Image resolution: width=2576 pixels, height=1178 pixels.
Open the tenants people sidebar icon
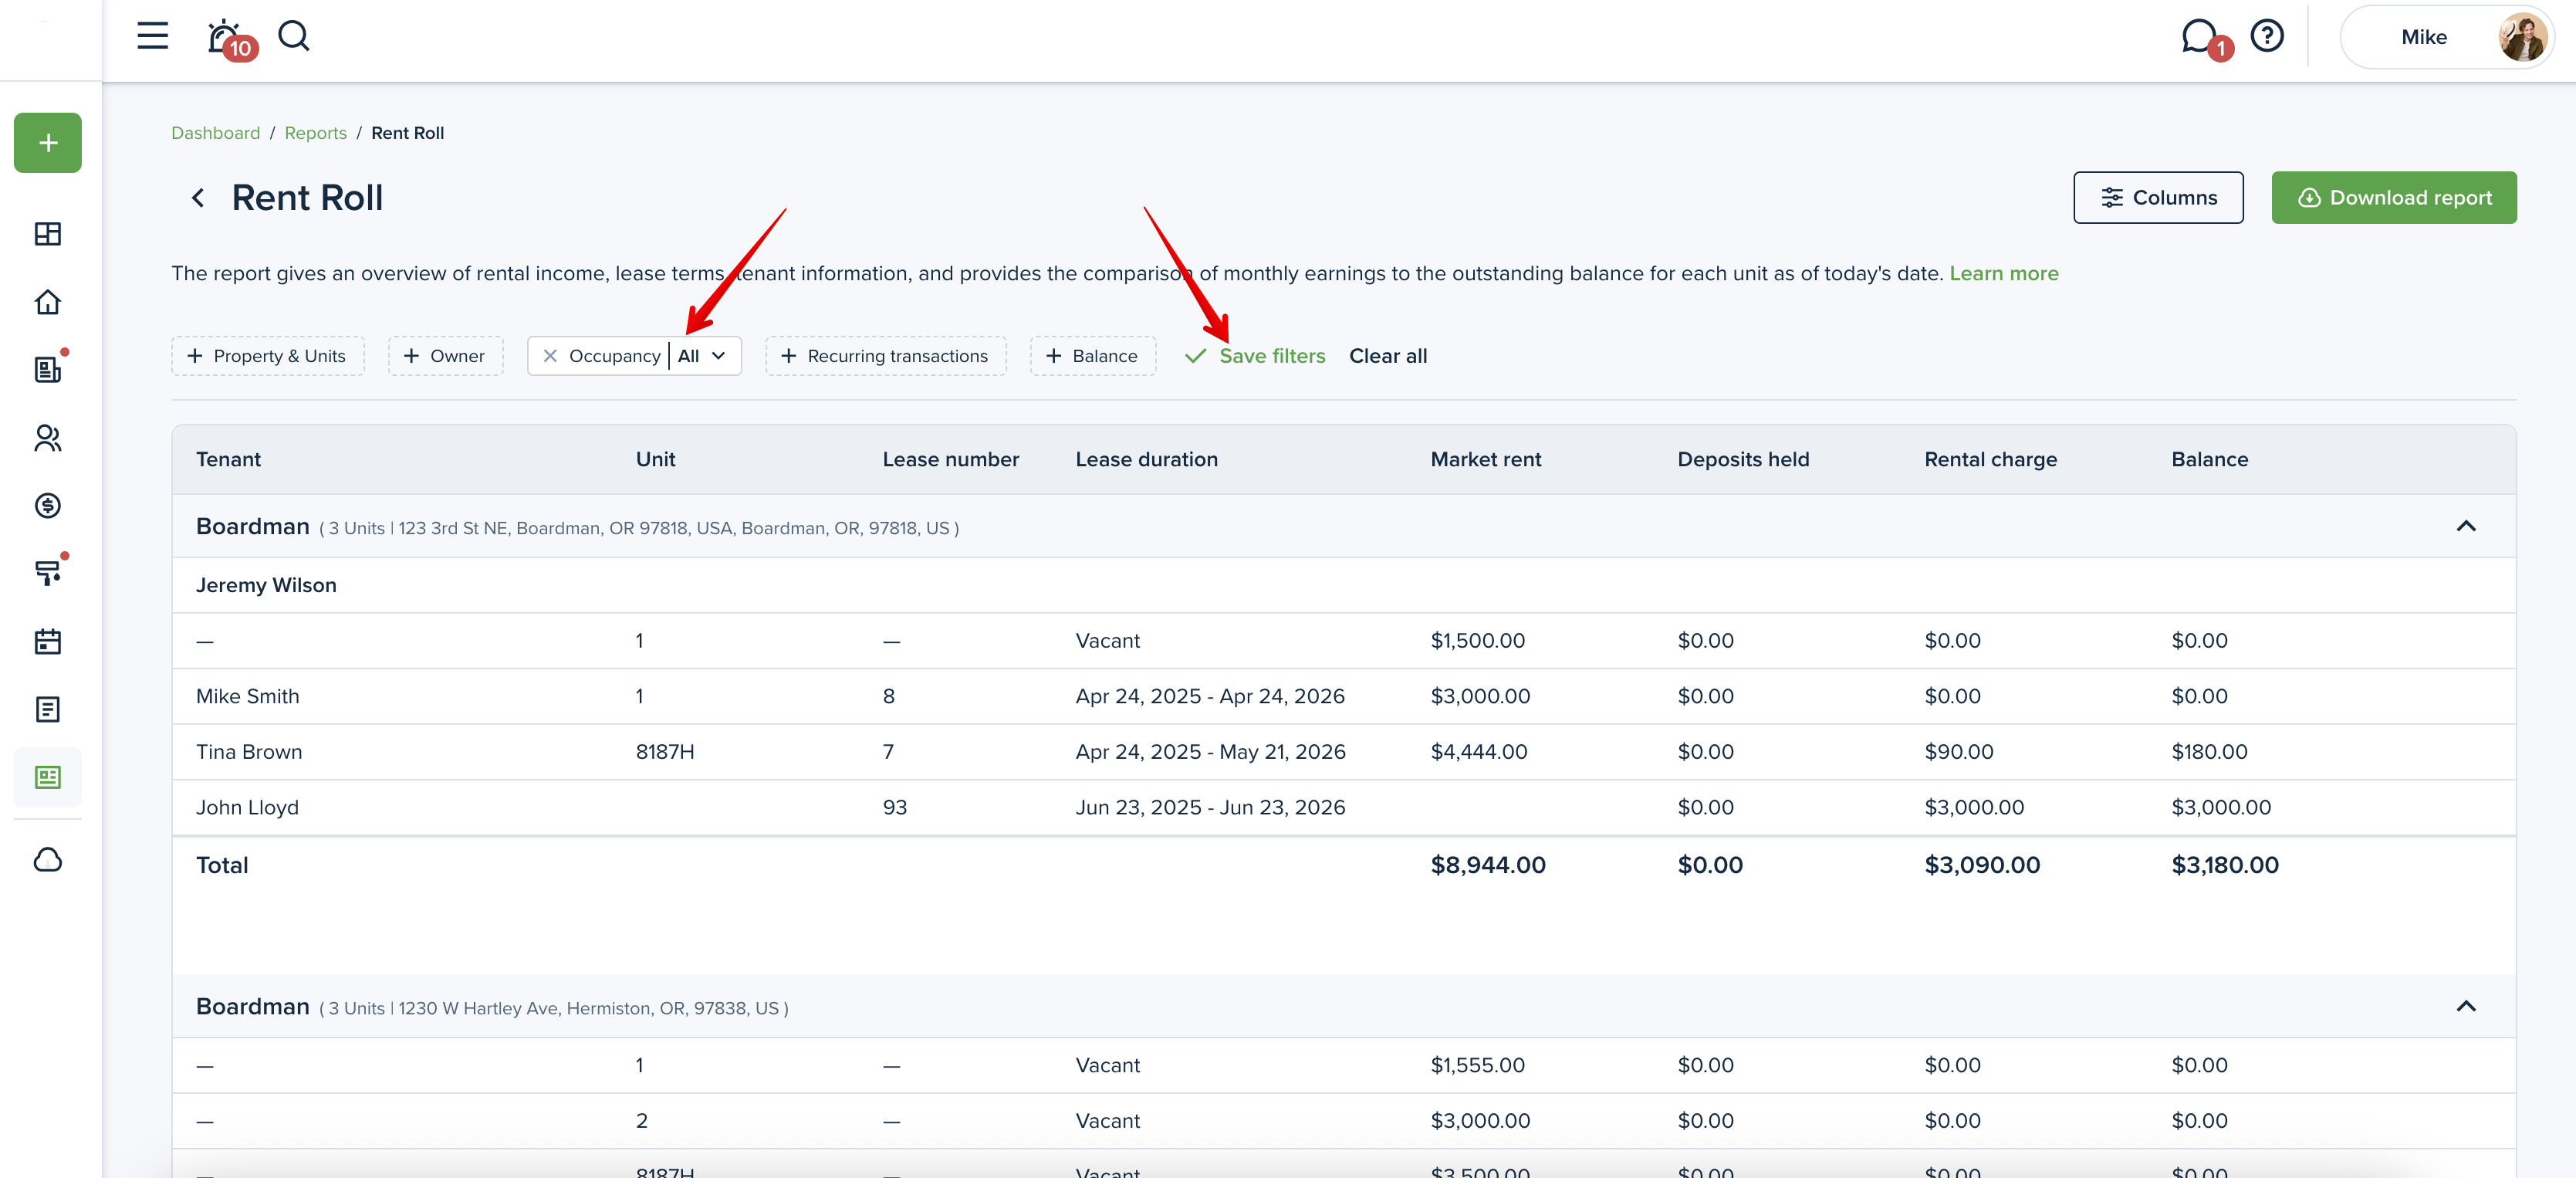point(48,438)
